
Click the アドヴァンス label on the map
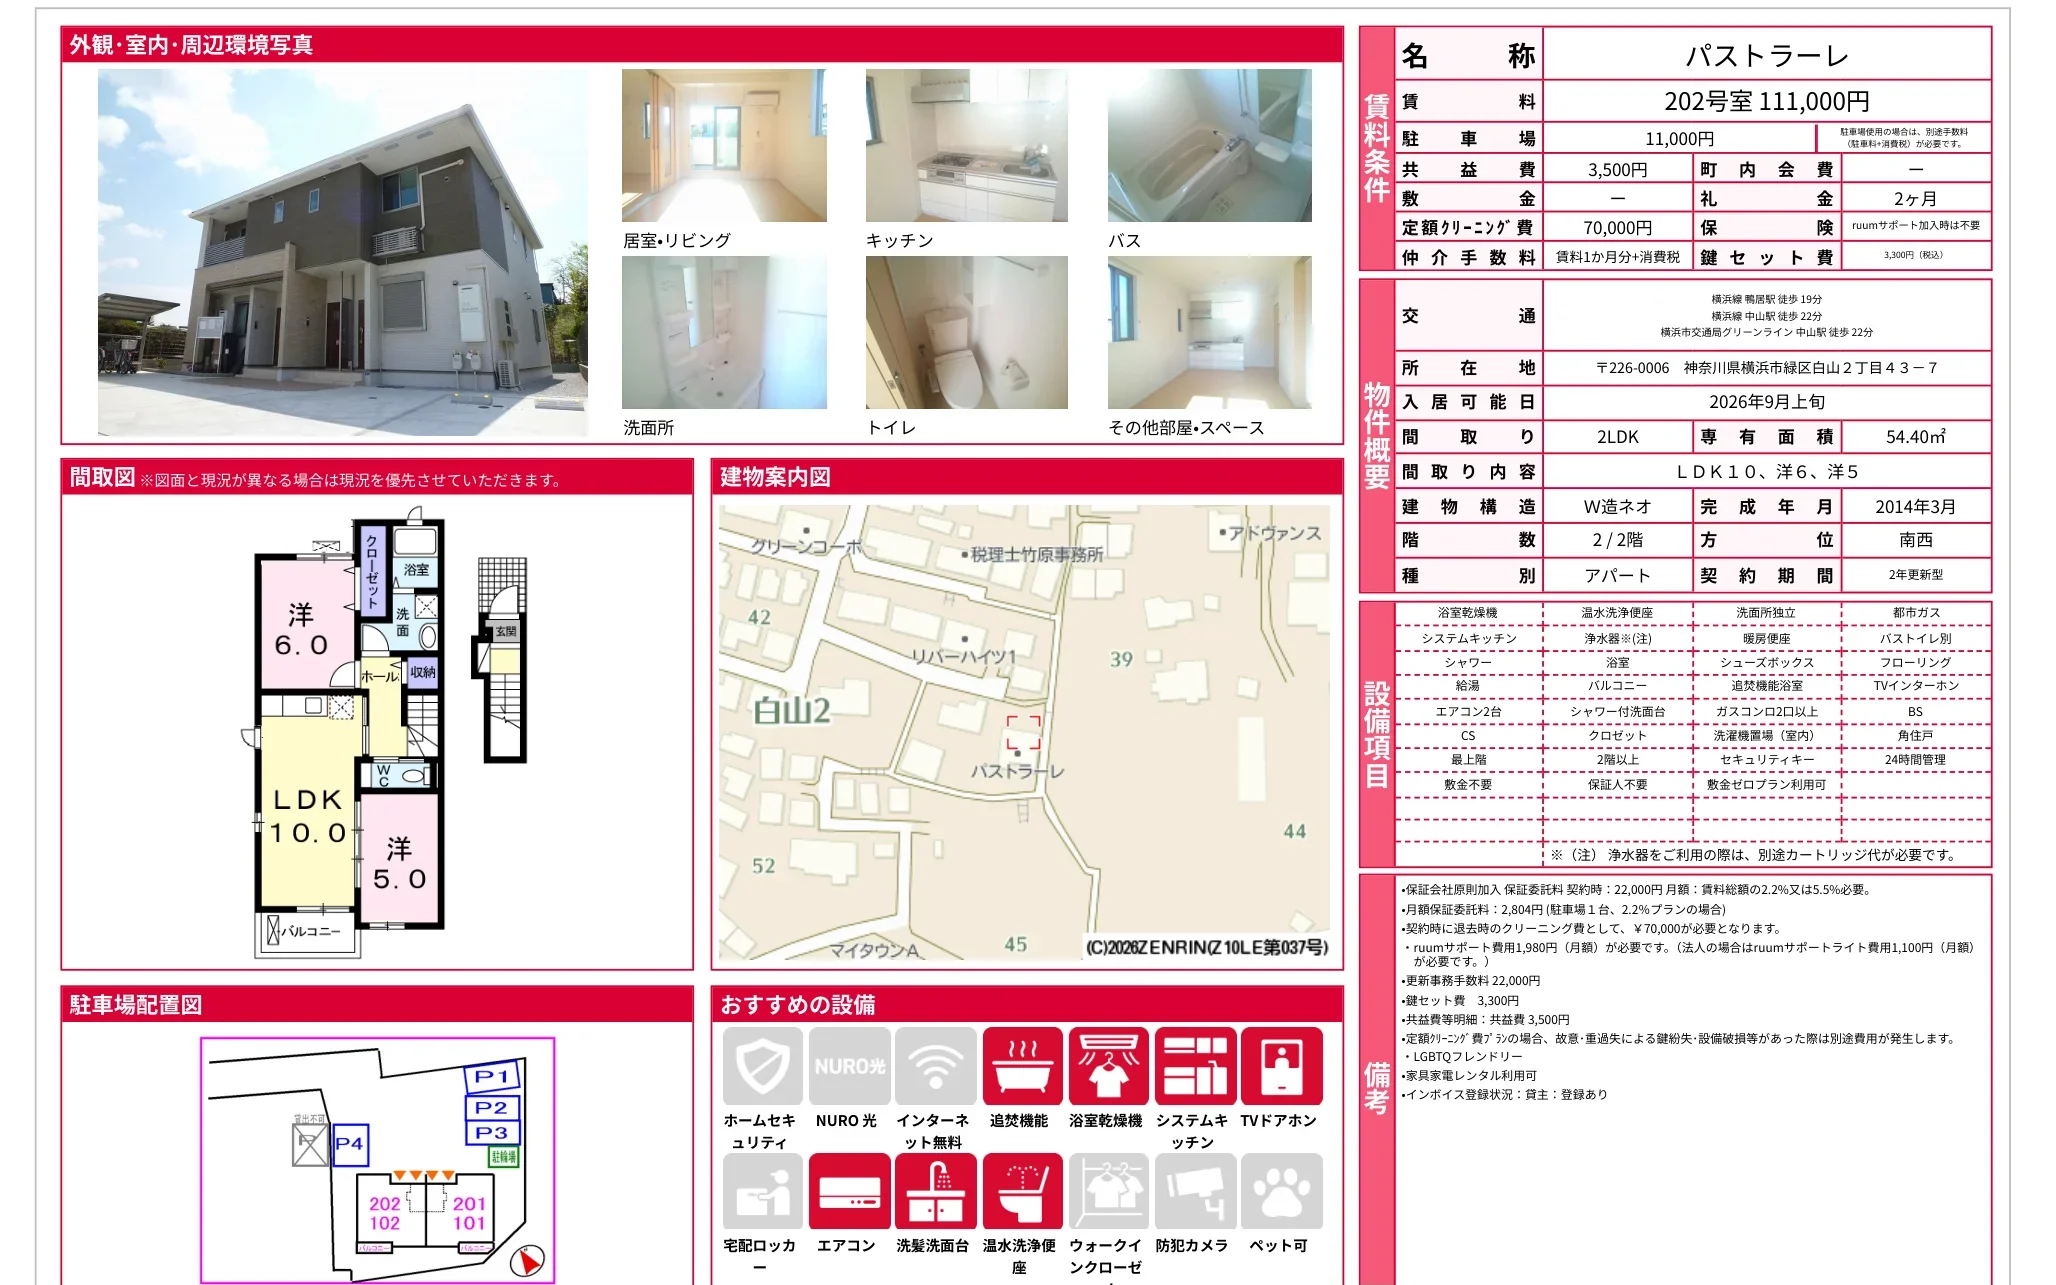point(1275,533)
